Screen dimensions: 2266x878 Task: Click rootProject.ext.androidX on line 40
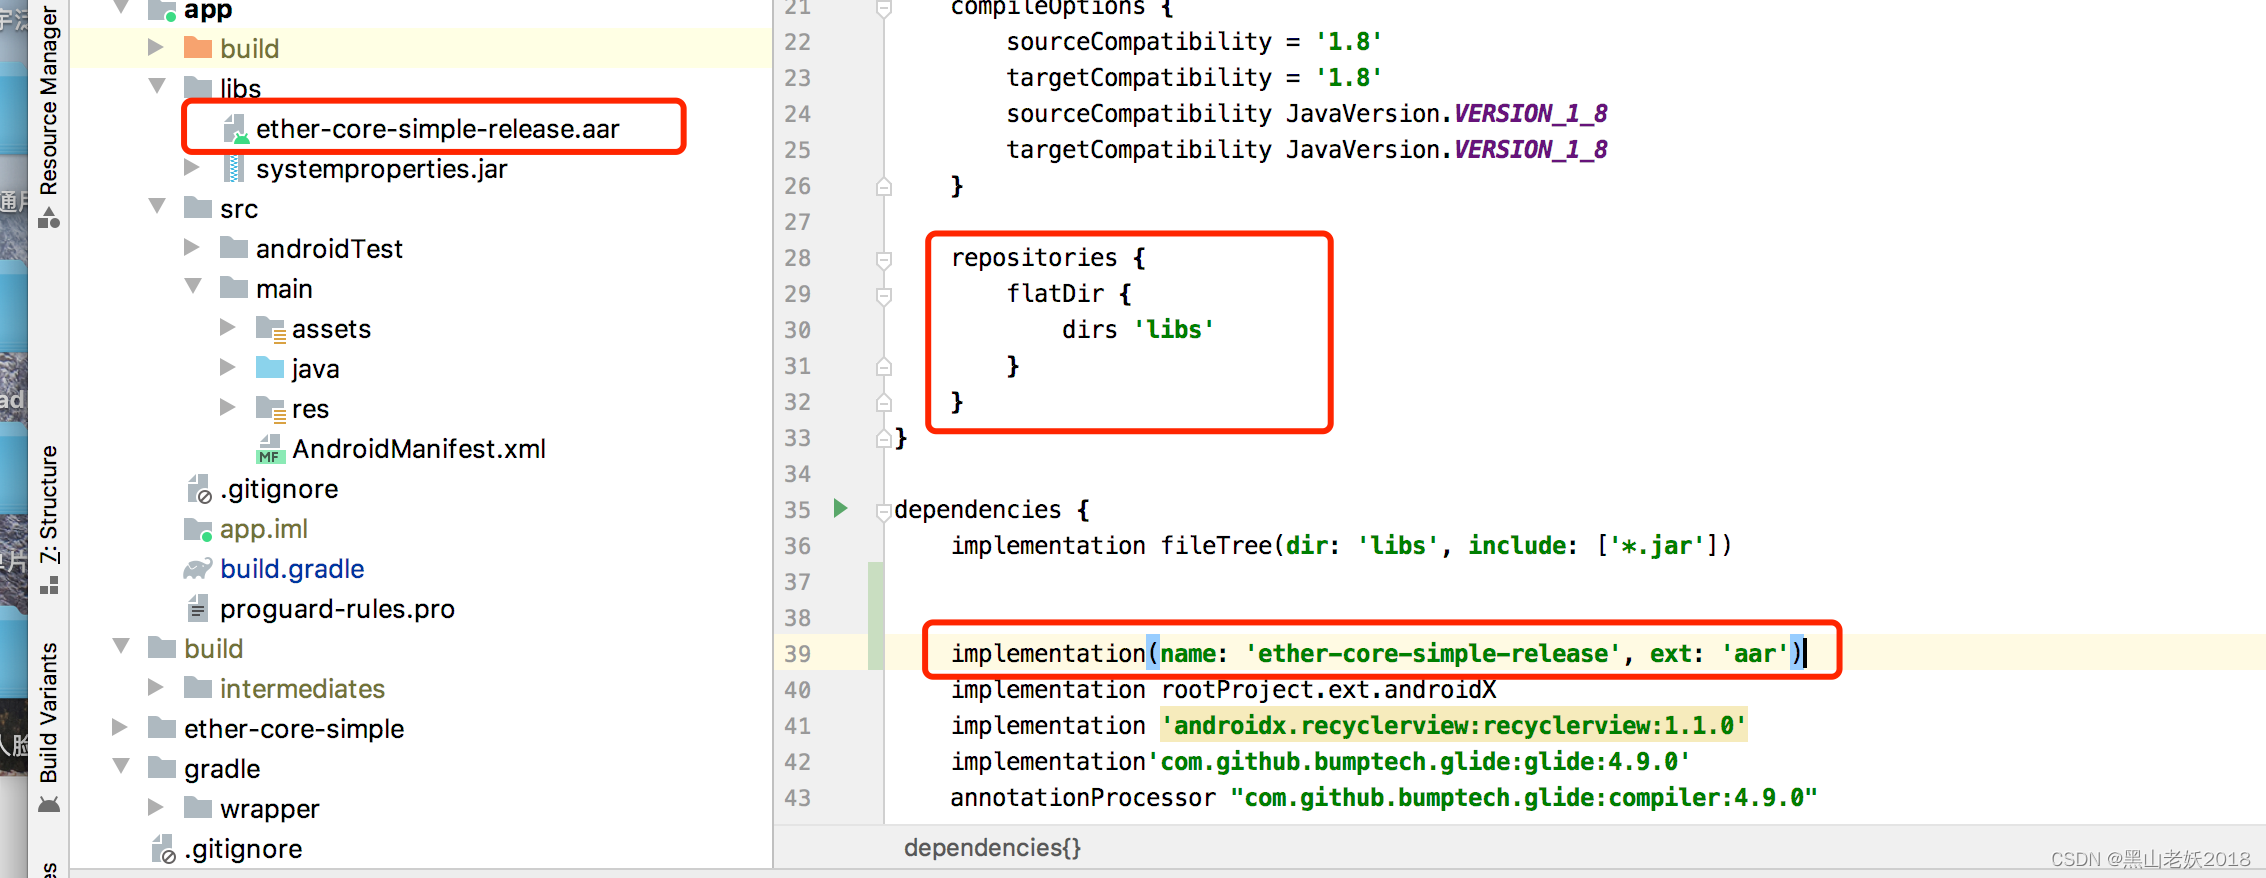point(1328,689)
